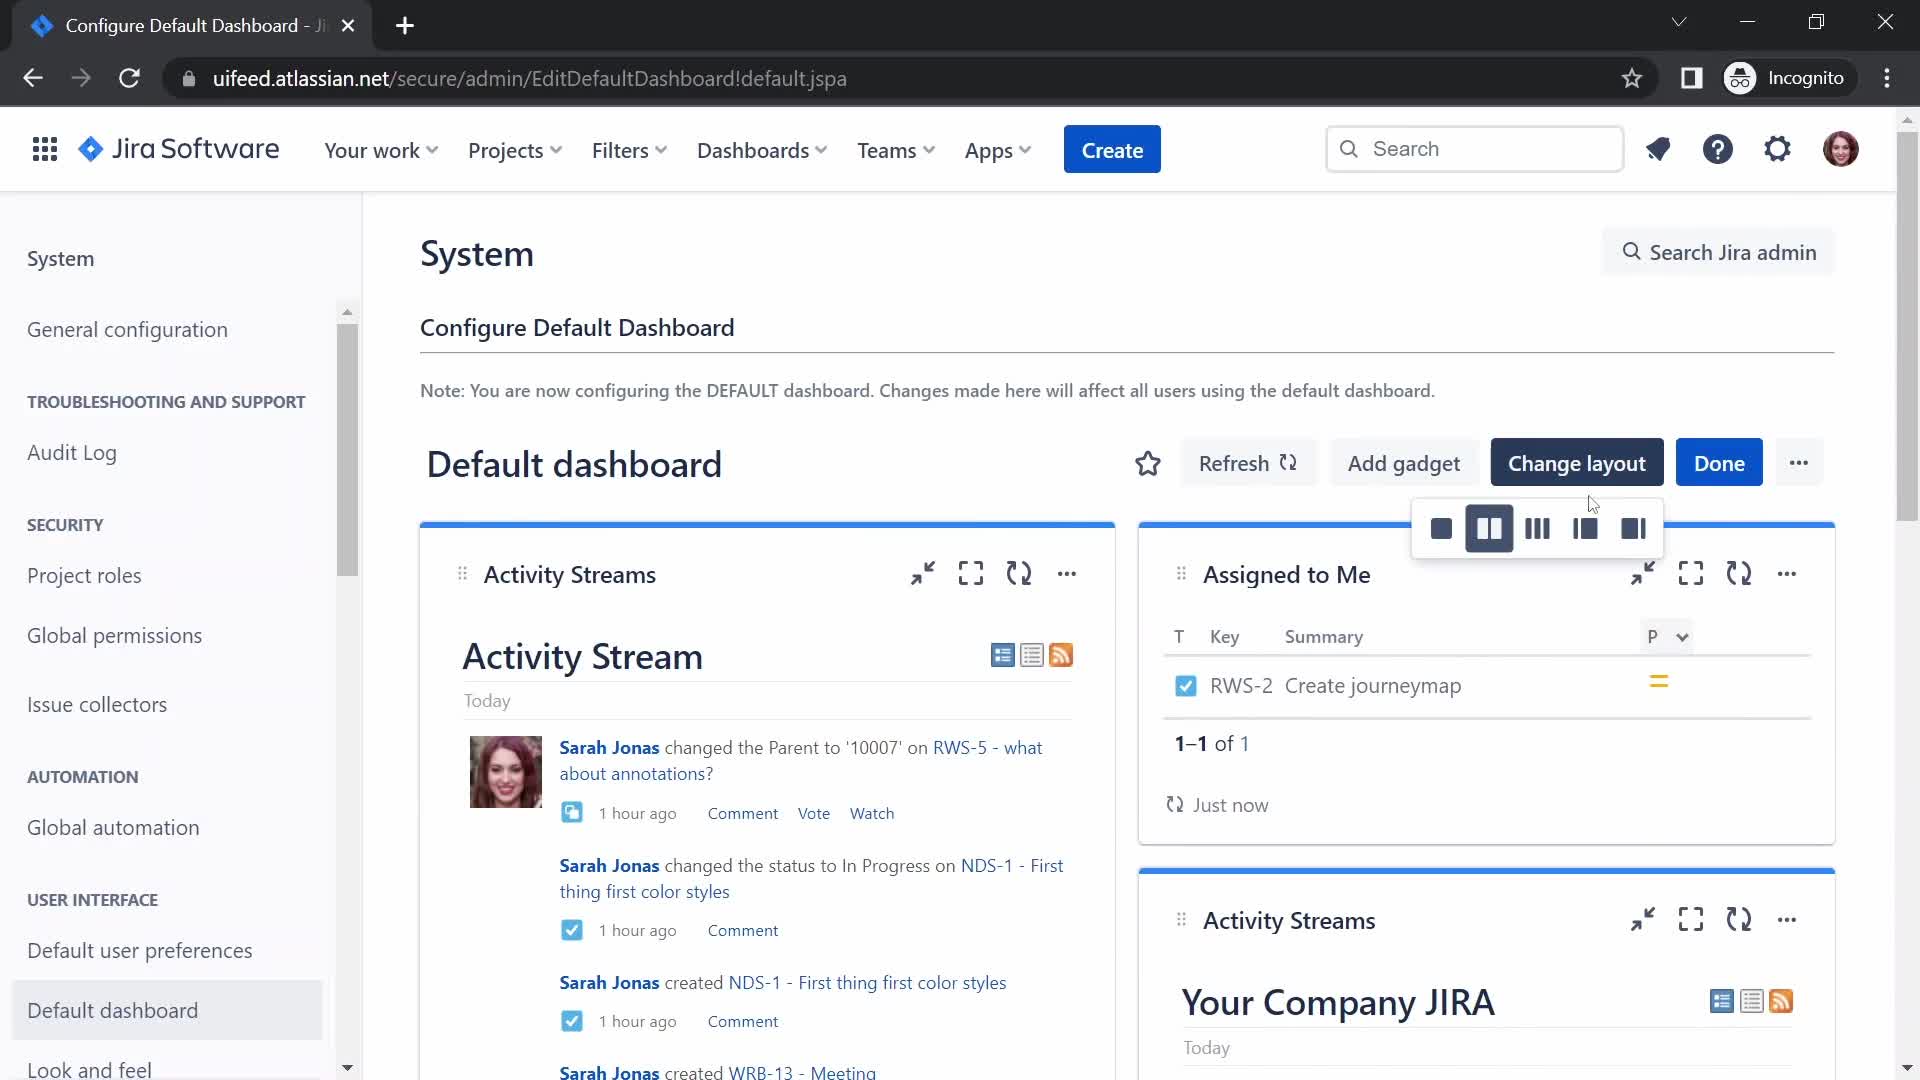Click the Add gadget button

click(1403, 463)
